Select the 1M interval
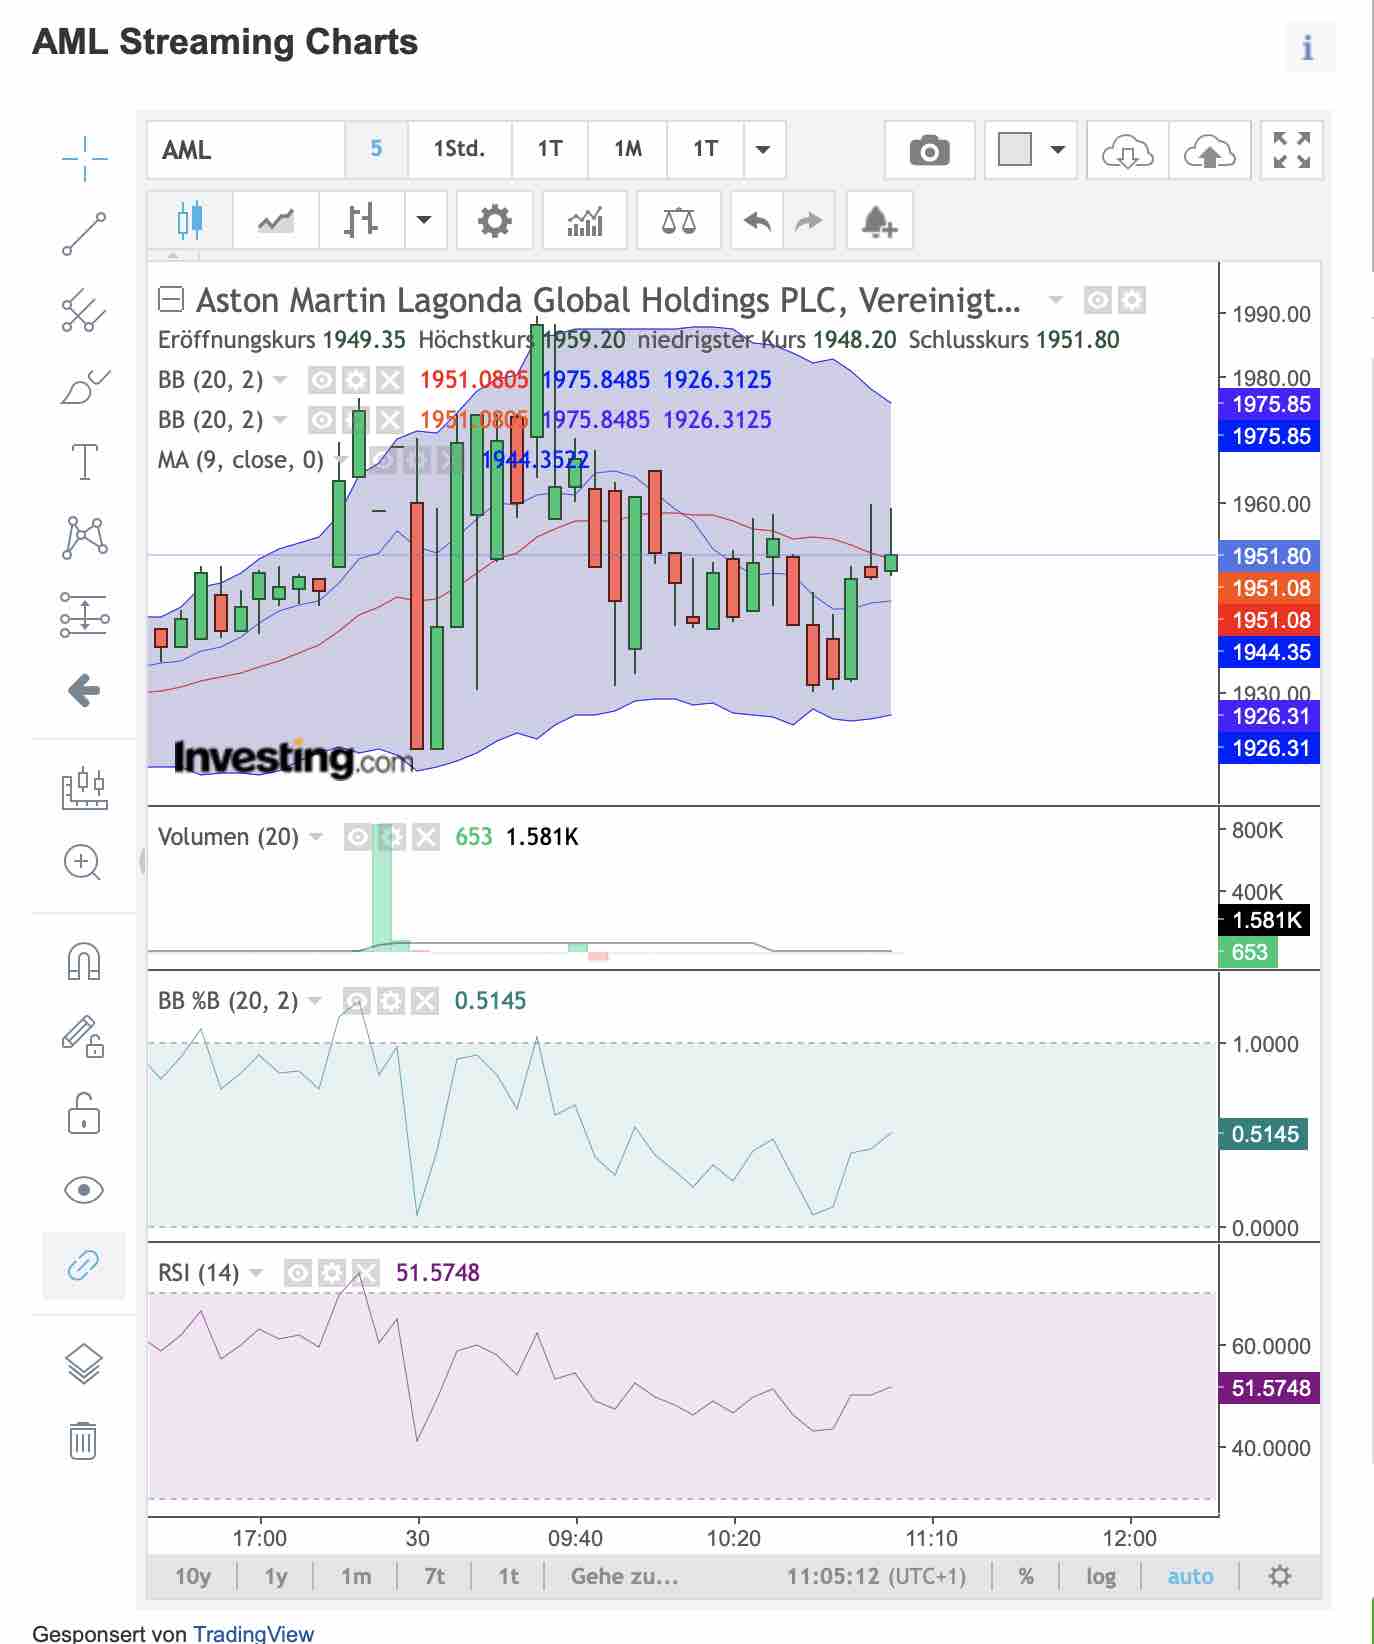Viewport: 1374px width, 1644px height. pyautogui.click(x=628, y=149)
